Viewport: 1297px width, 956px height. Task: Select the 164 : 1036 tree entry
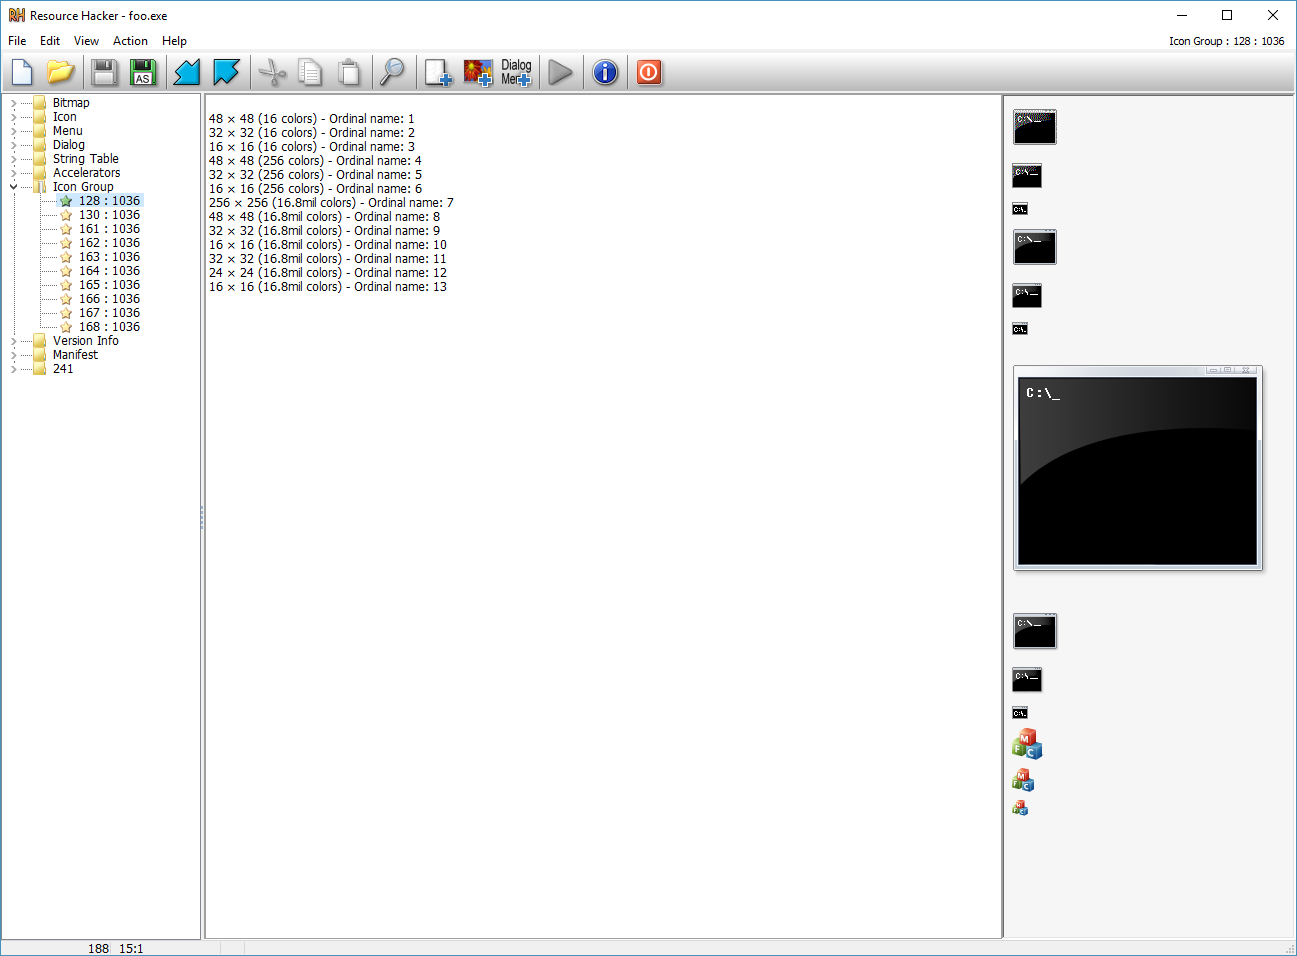tap(110, 271)
